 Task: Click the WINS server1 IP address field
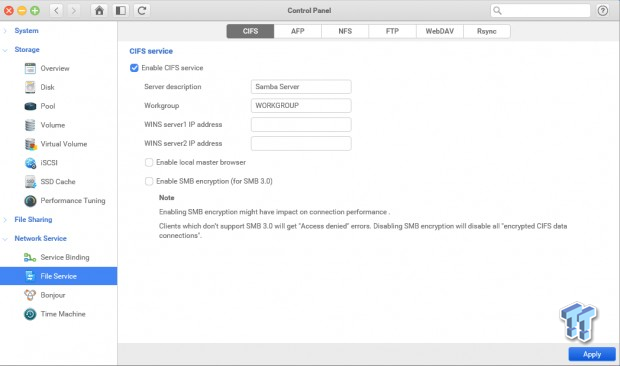(301, 125)
